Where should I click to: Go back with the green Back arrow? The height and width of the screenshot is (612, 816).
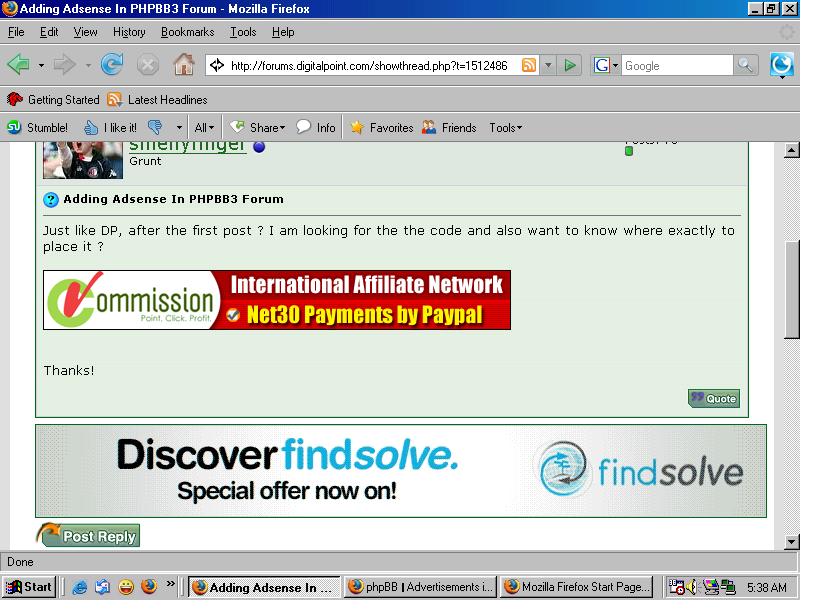coord(19,65)
